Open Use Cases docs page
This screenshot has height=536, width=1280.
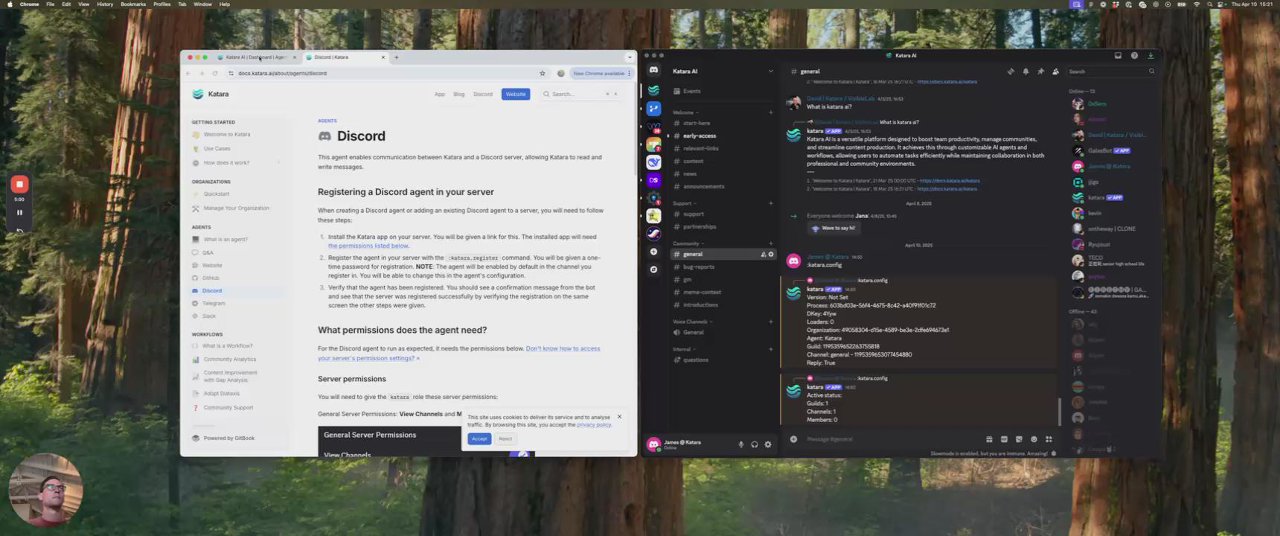pyautogui.click(x=217, y=148)
